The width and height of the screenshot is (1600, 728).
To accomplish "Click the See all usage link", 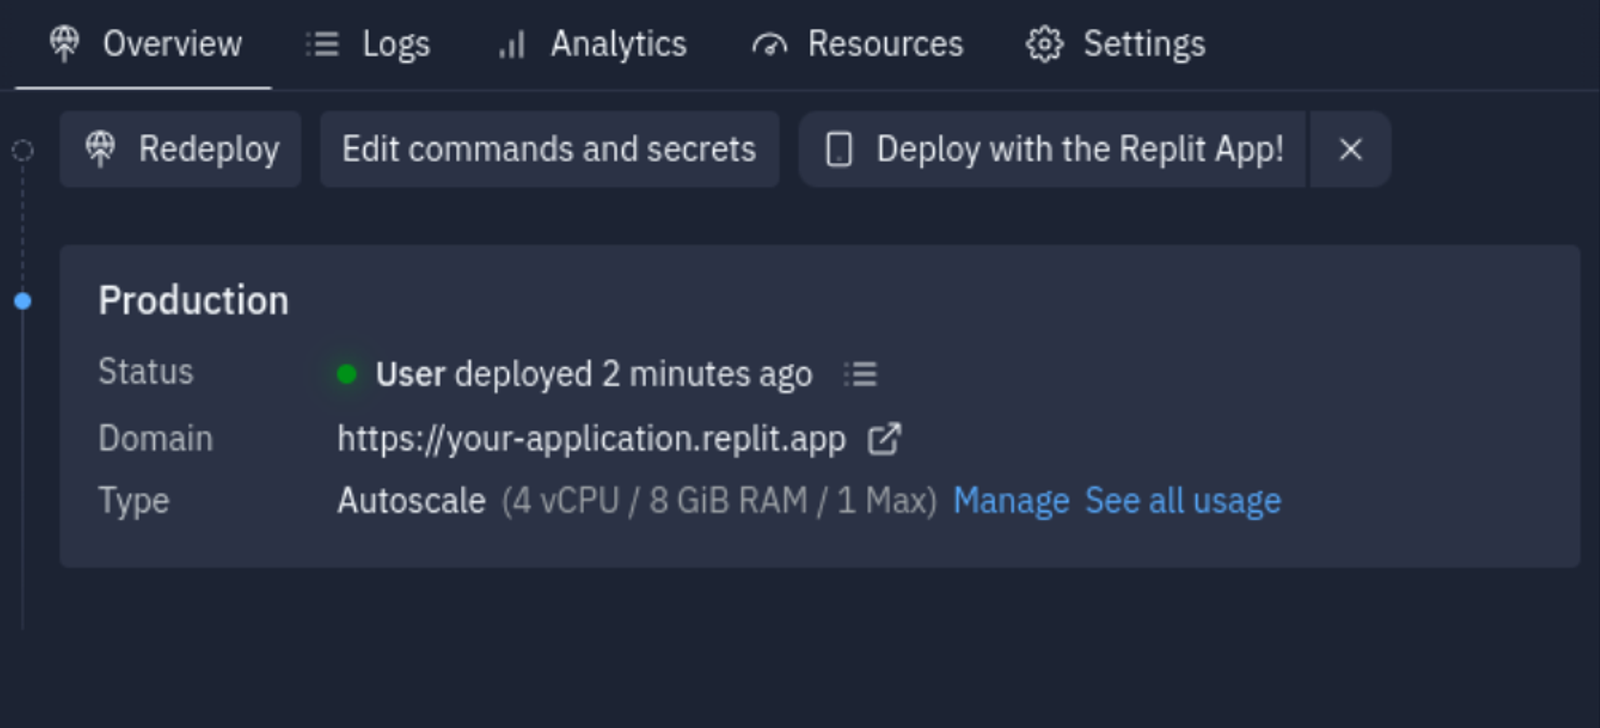I will [x=1183, y=500].
